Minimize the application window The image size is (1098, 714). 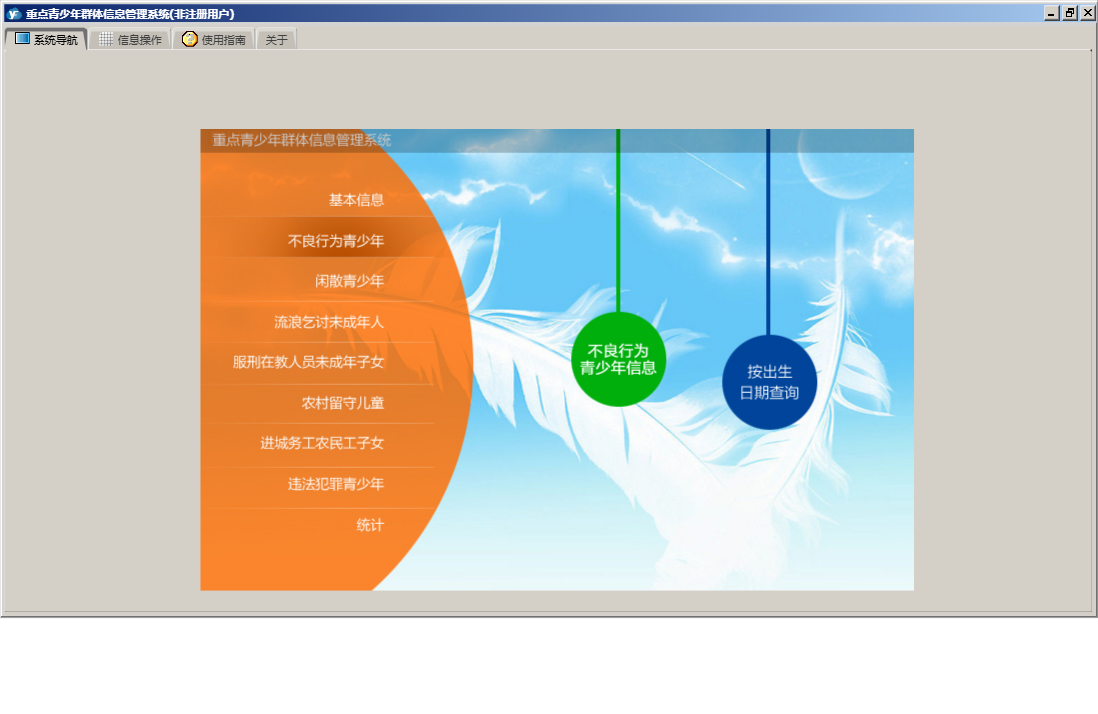pyautogui.click(x=1052, y=13)
